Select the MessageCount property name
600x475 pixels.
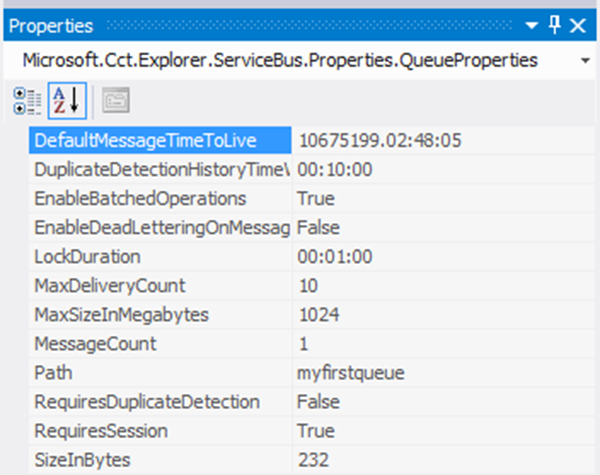coord(95,344)
